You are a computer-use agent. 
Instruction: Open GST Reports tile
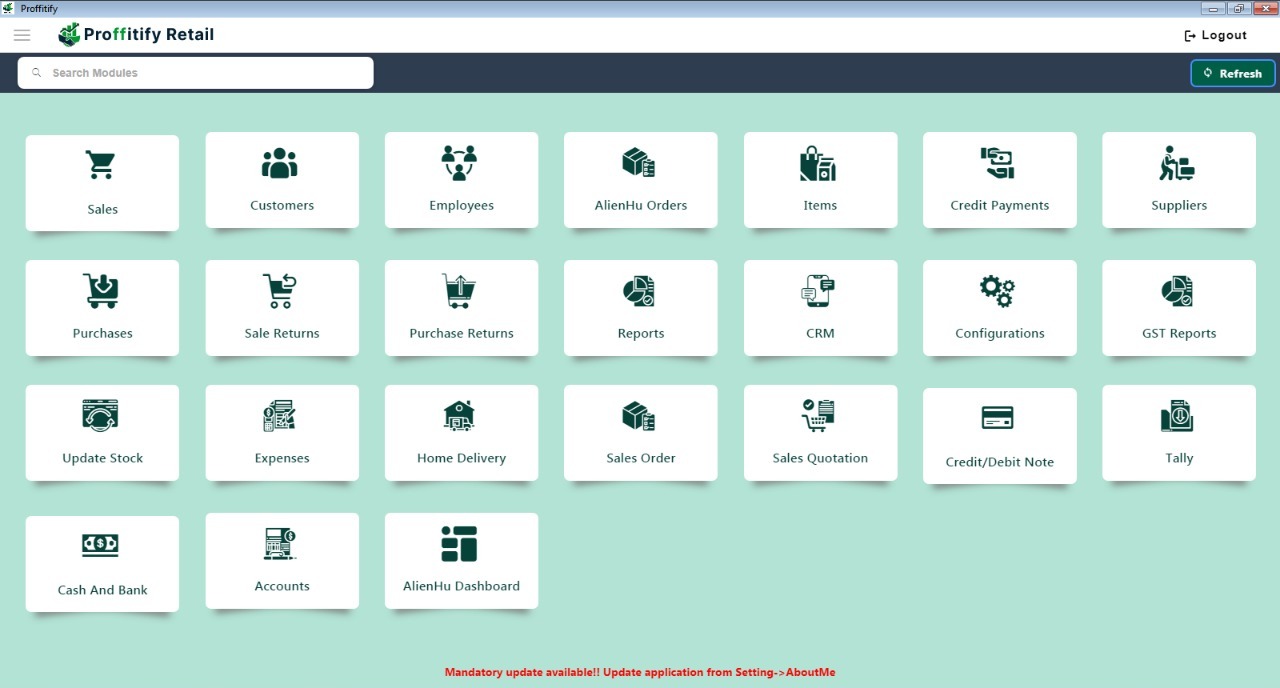click(x=1179, y=308)
